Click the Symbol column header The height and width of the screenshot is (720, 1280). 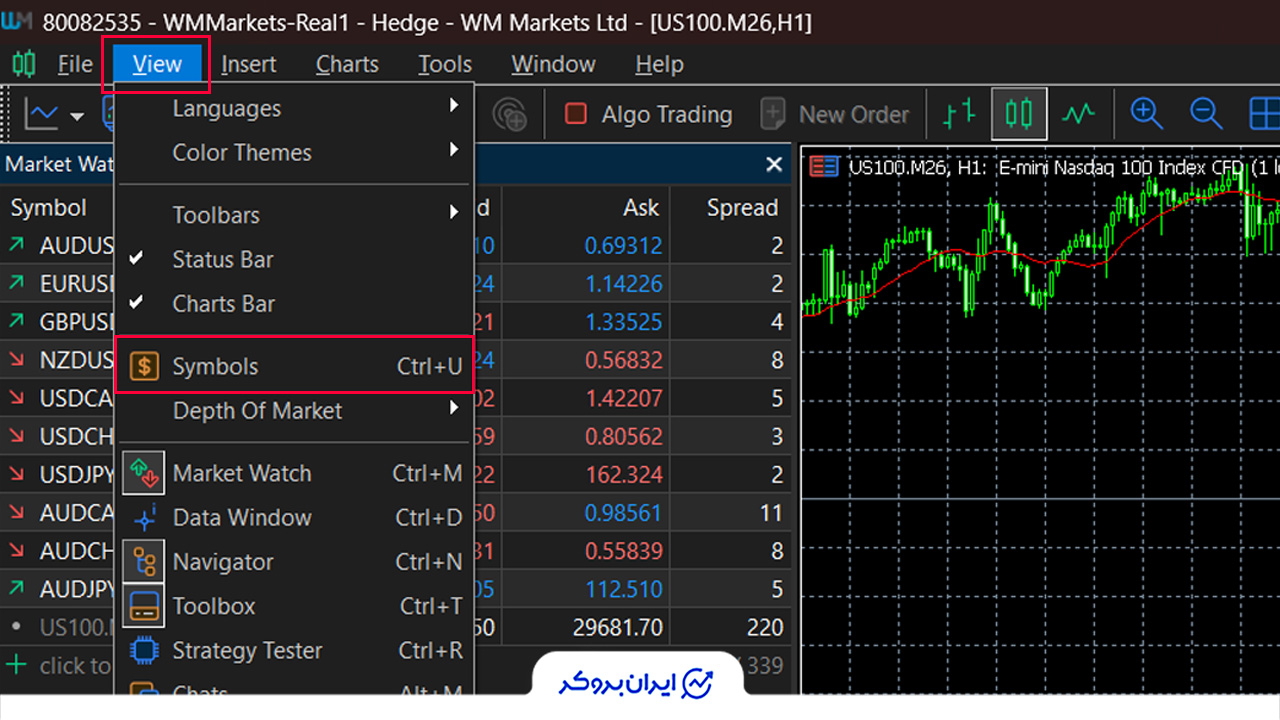click(x=49, y=207)
